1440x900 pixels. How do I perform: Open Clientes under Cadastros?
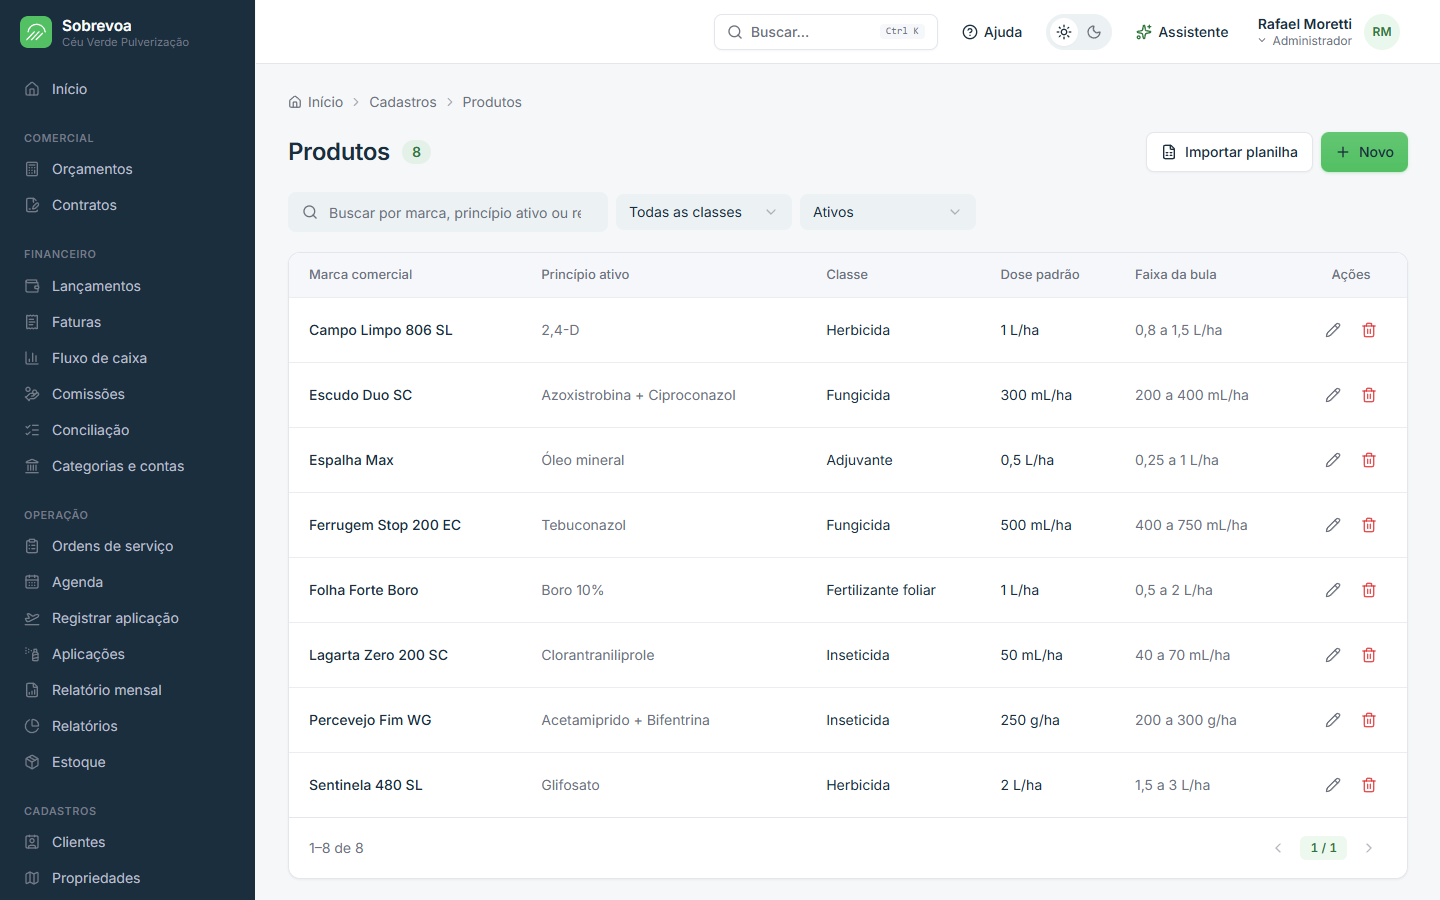(128, 842)
